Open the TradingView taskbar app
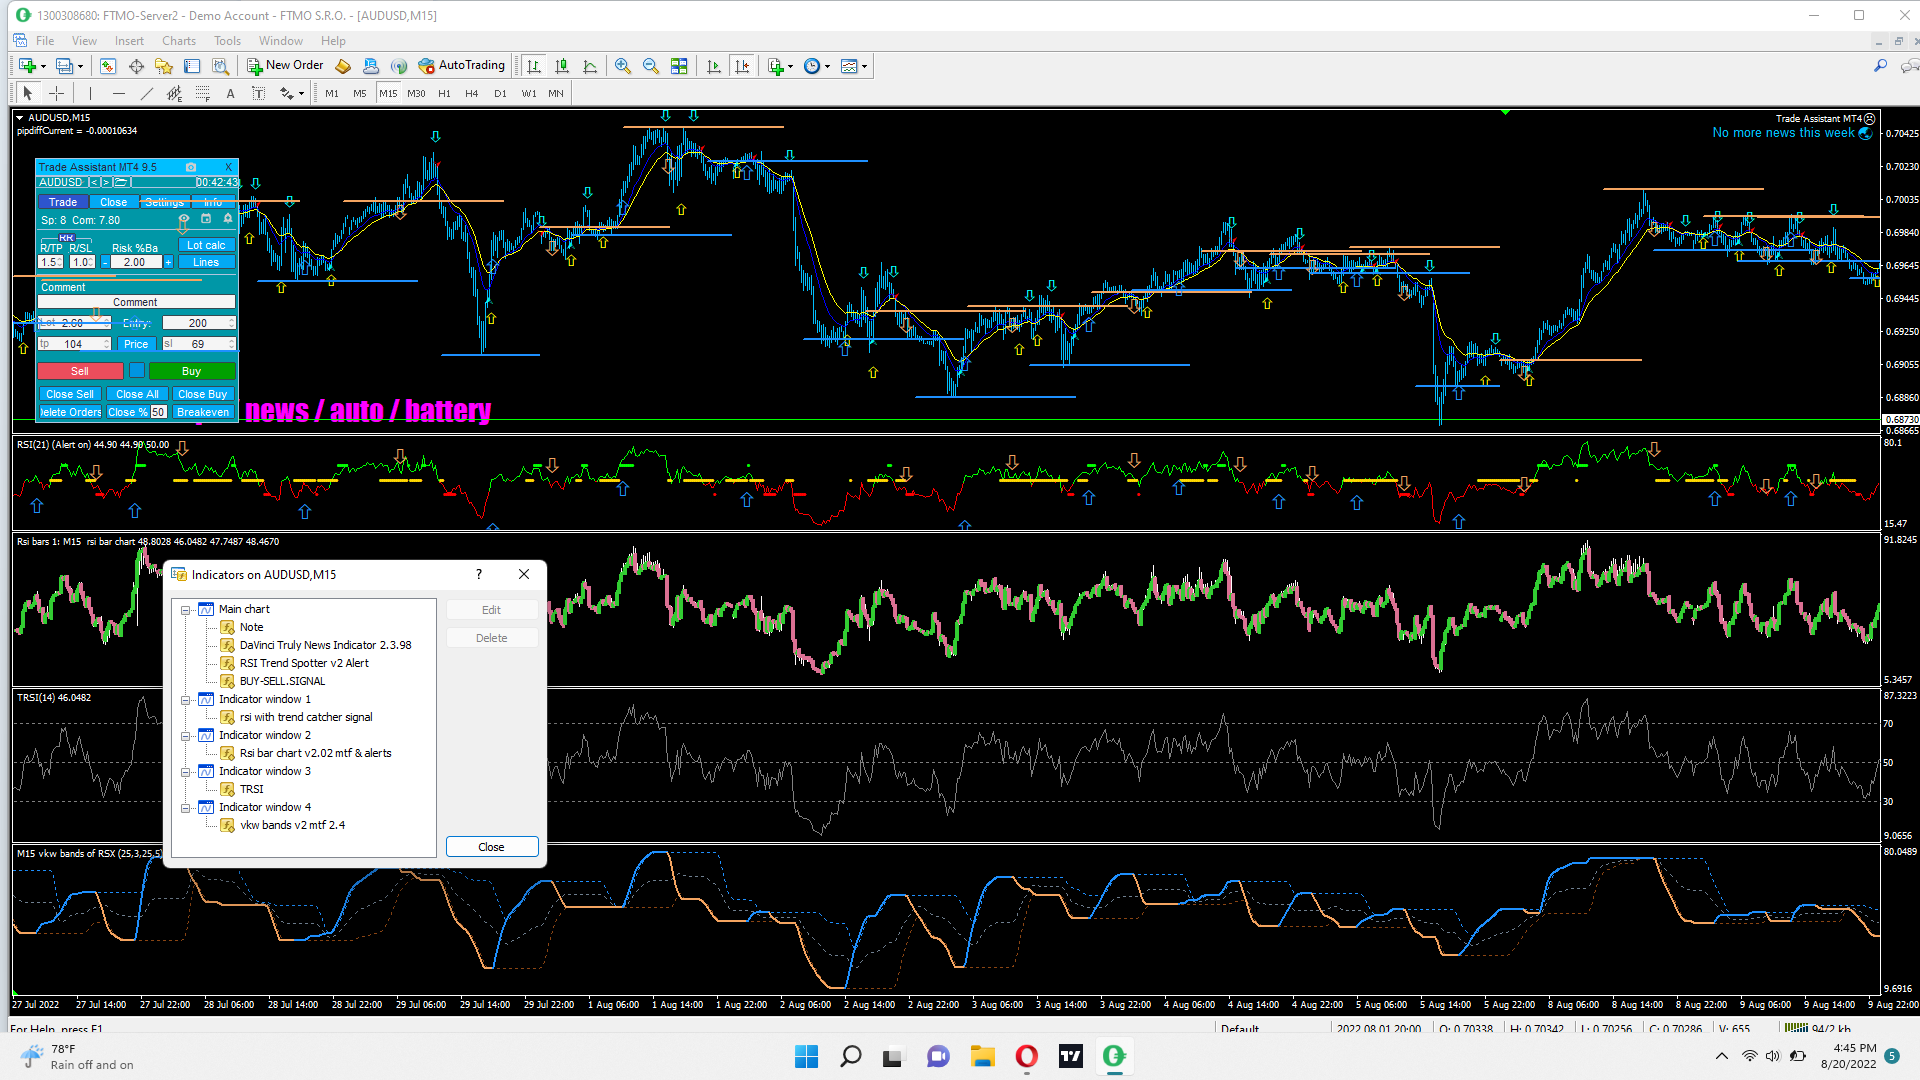1920x1080 pixels. (x=1071, y=1056)
